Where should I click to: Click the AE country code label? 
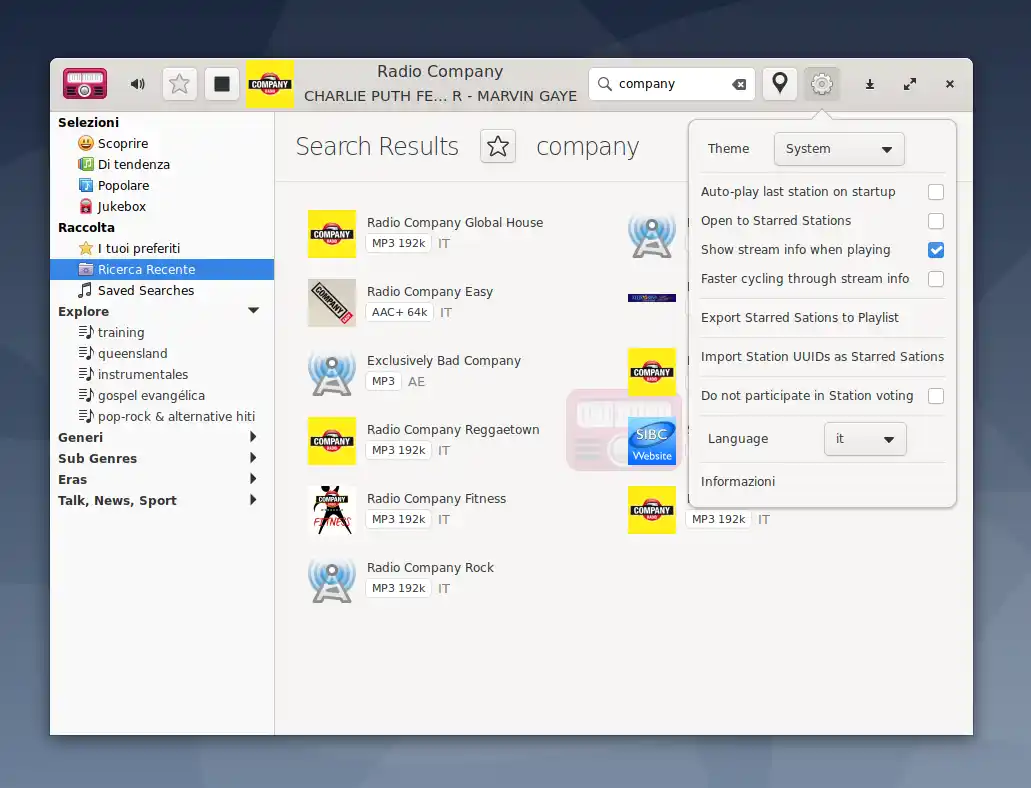click(x=416, y=382)
